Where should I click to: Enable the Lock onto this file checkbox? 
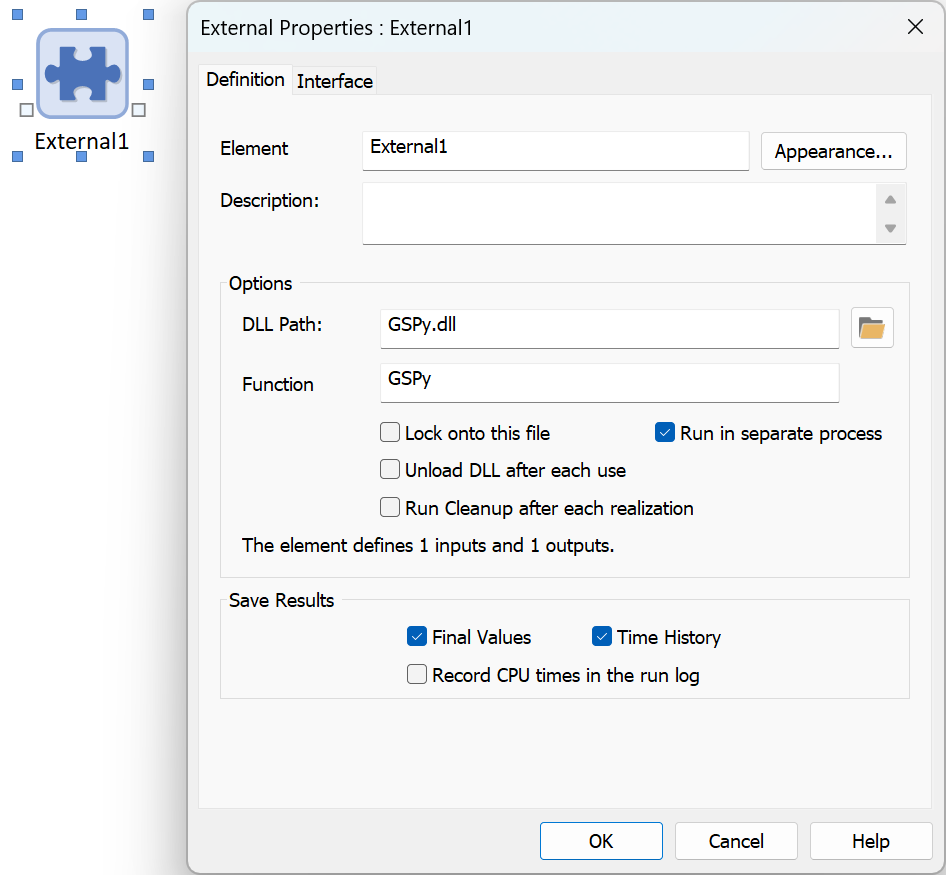(x=390, y=433)
